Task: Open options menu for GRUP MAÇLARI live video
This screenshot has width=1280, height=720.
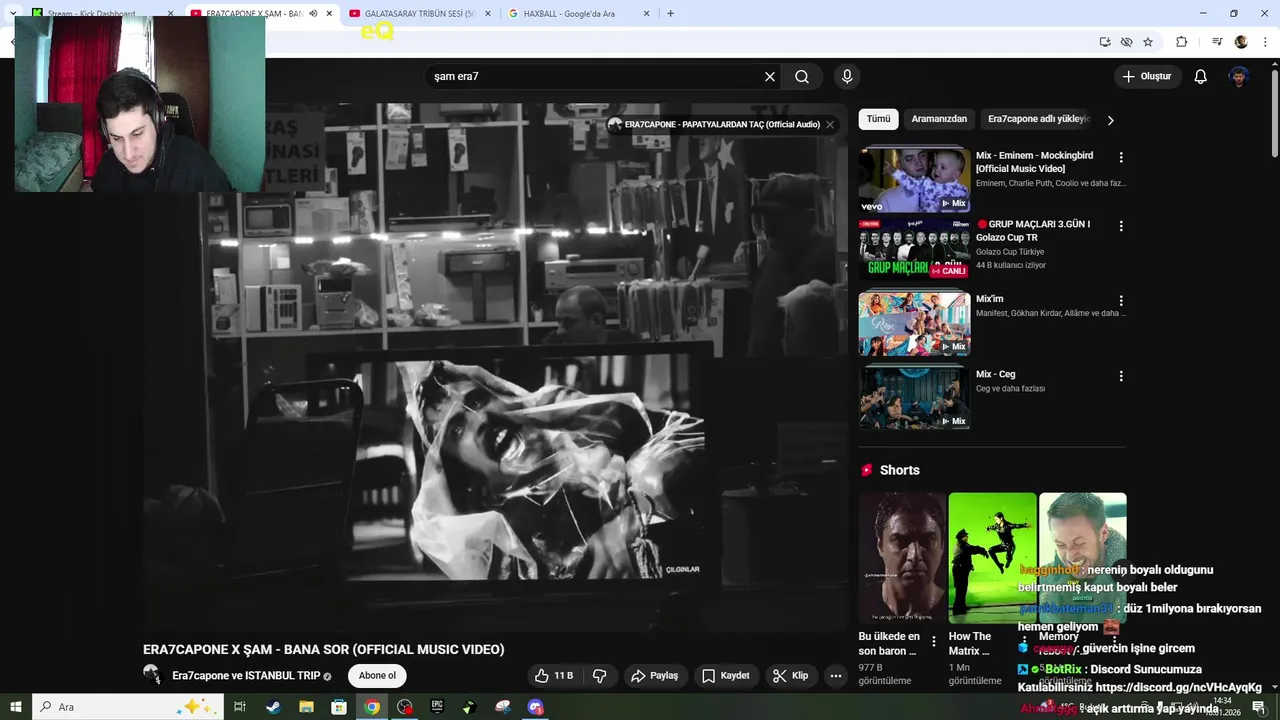Action: [x=1121, y=226]
